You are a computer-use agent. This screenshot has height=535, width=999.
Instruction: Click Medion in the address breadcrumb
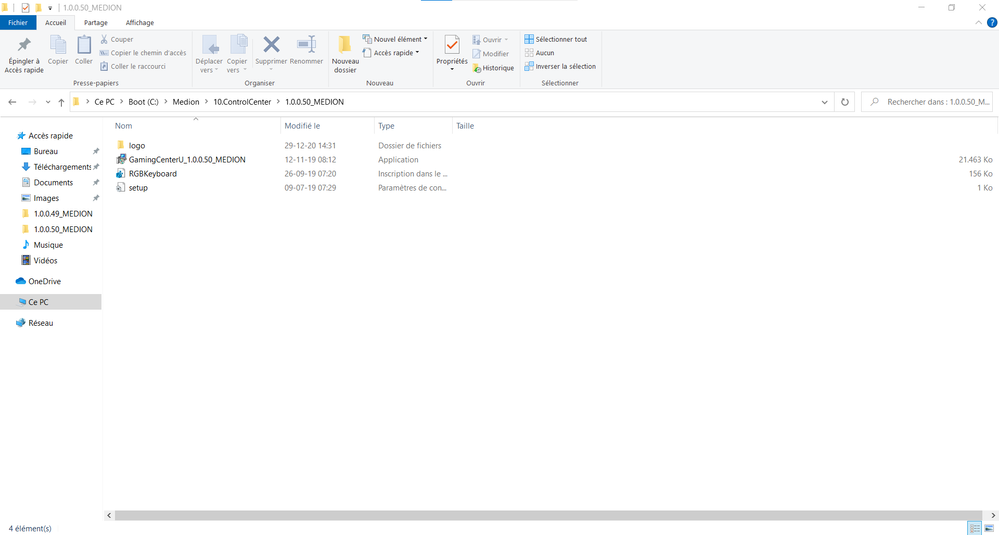pyautogui.click(x=185, y=102)
